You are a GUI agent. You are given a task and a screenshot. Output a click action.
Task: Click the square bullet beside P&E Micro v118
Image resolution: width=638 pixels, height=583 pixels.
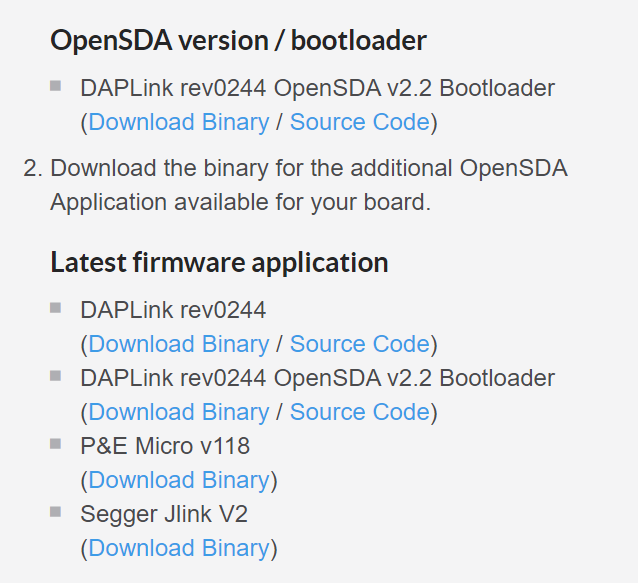click(55, 443)
